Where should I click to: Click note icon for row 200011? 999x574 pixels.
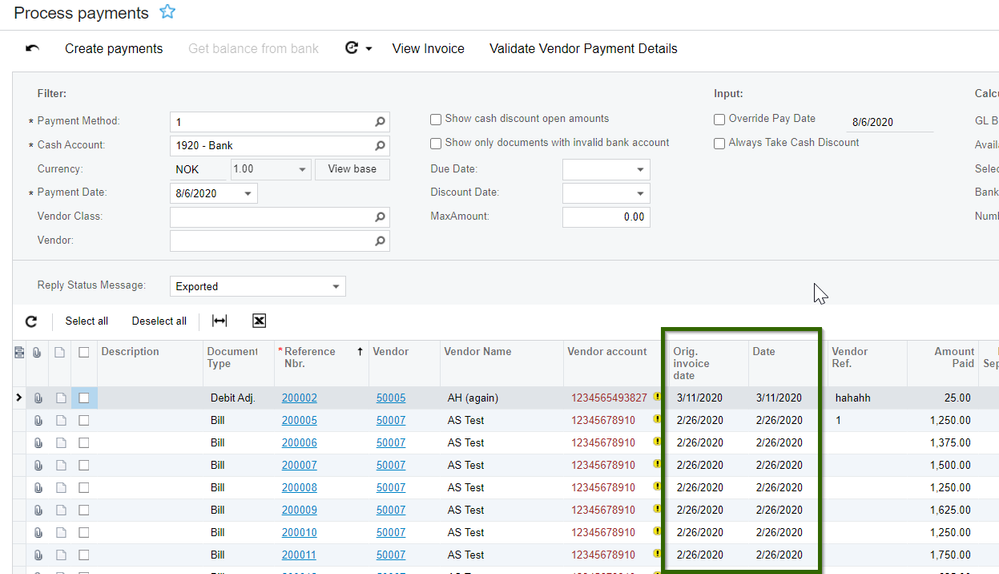(61, 555)
